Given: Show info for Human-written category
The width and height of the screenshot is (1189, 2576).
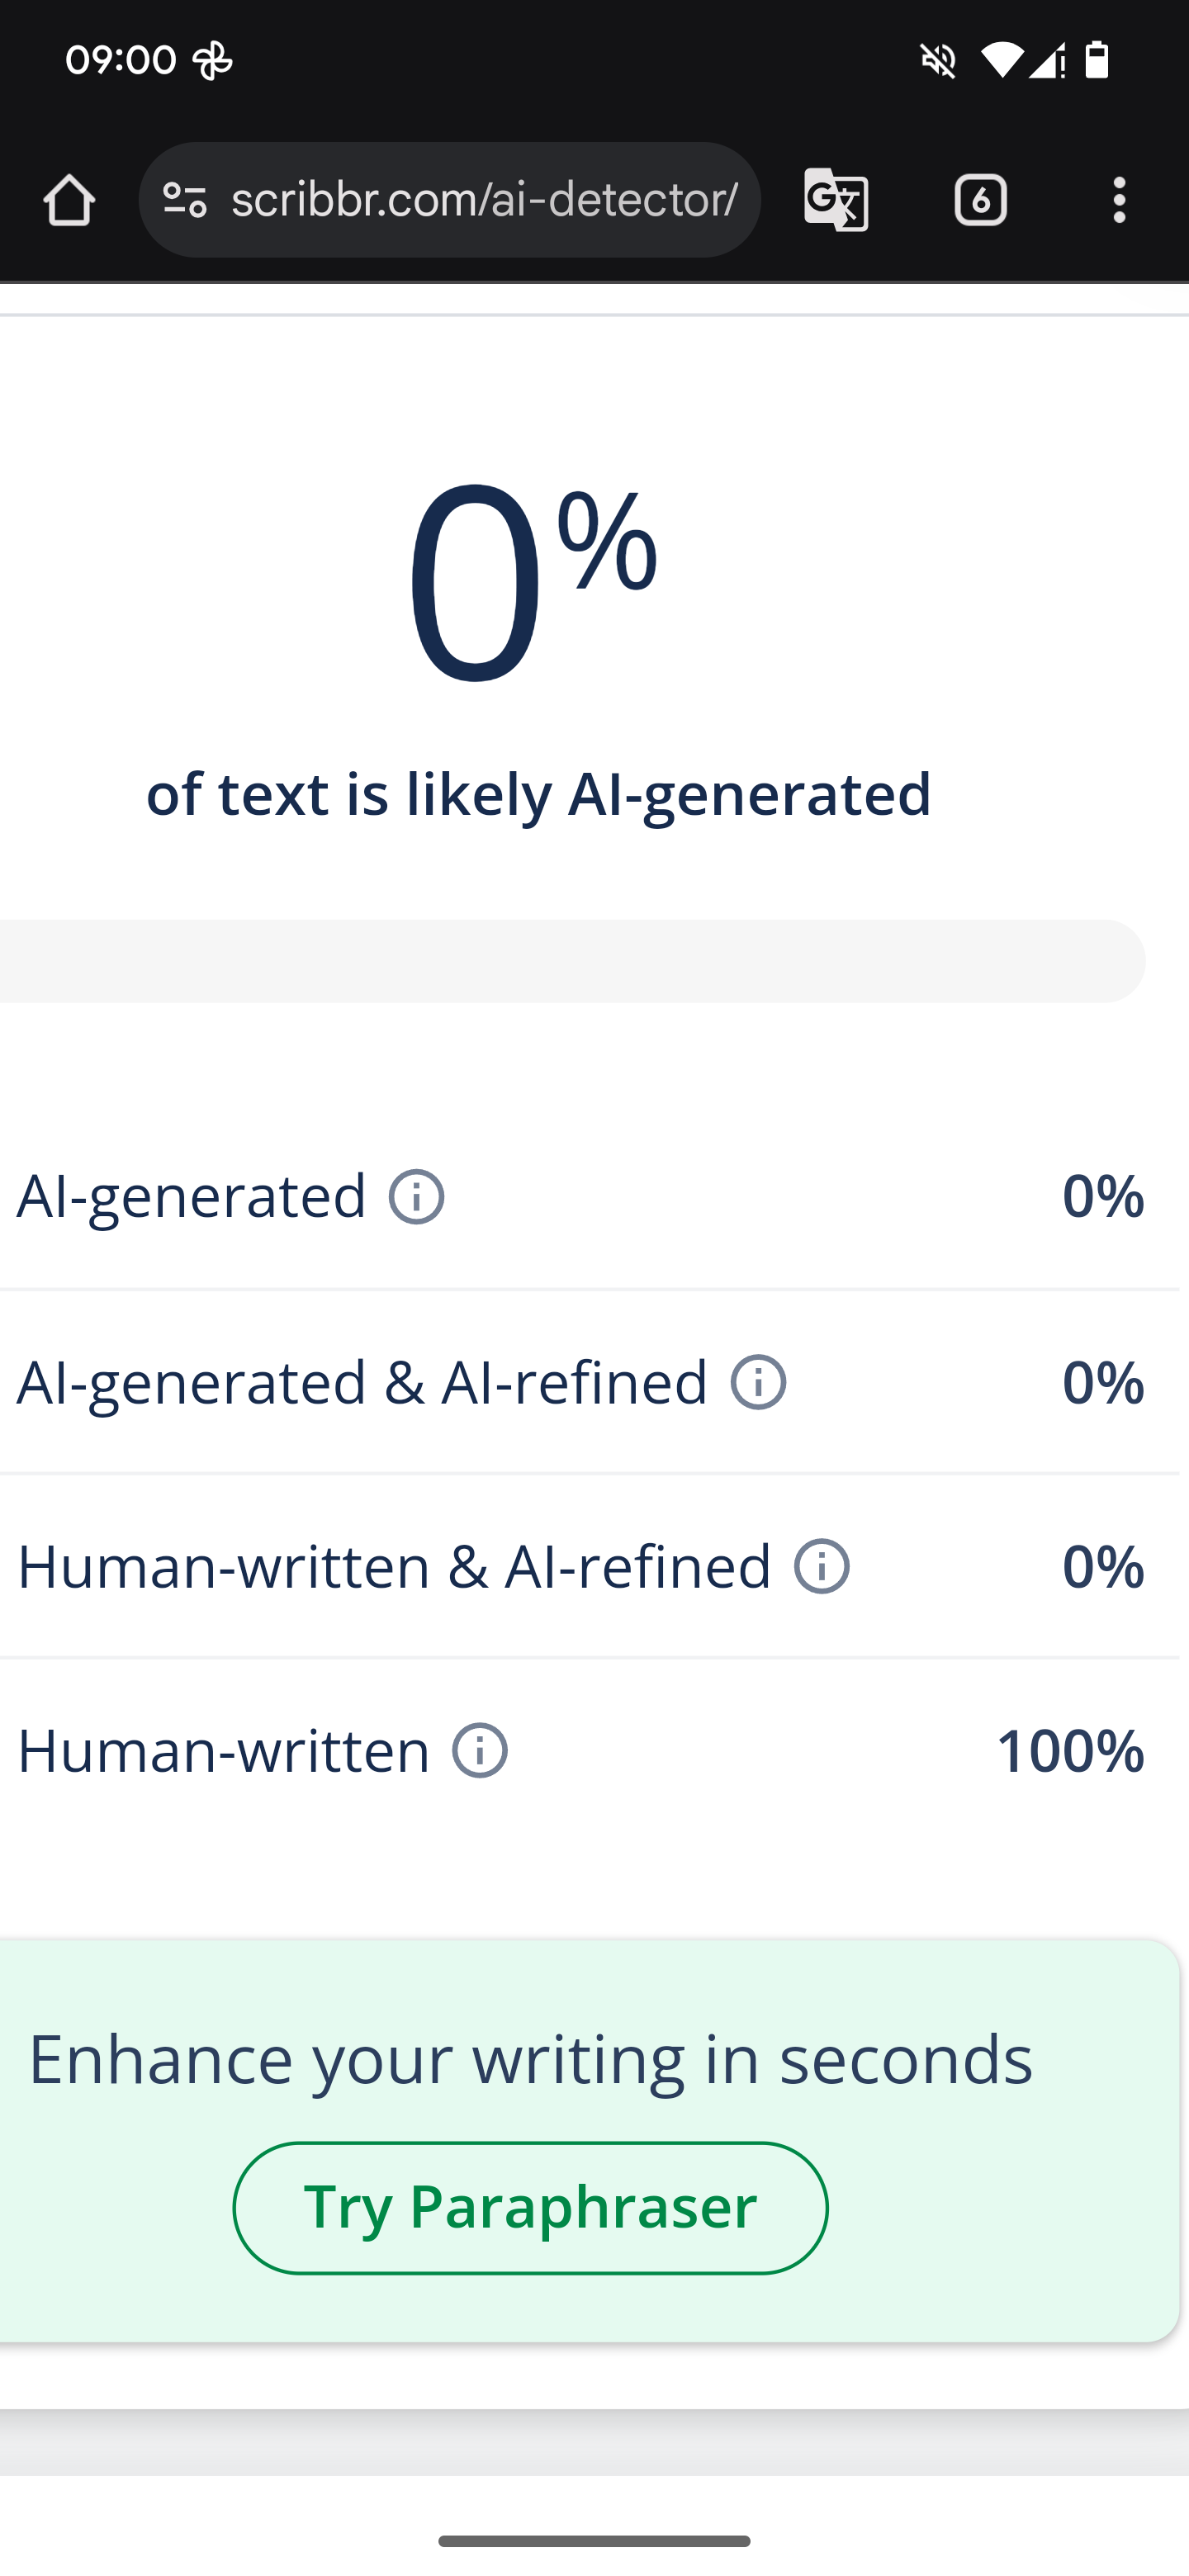Looking at the screenshot, I should [480, 1751].
